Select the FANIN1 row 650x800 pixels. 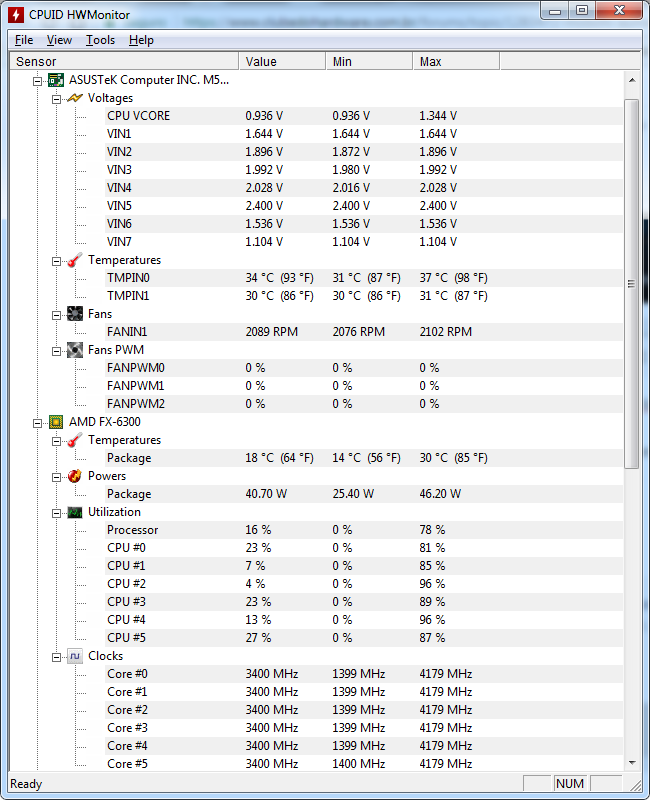point(363,332)
